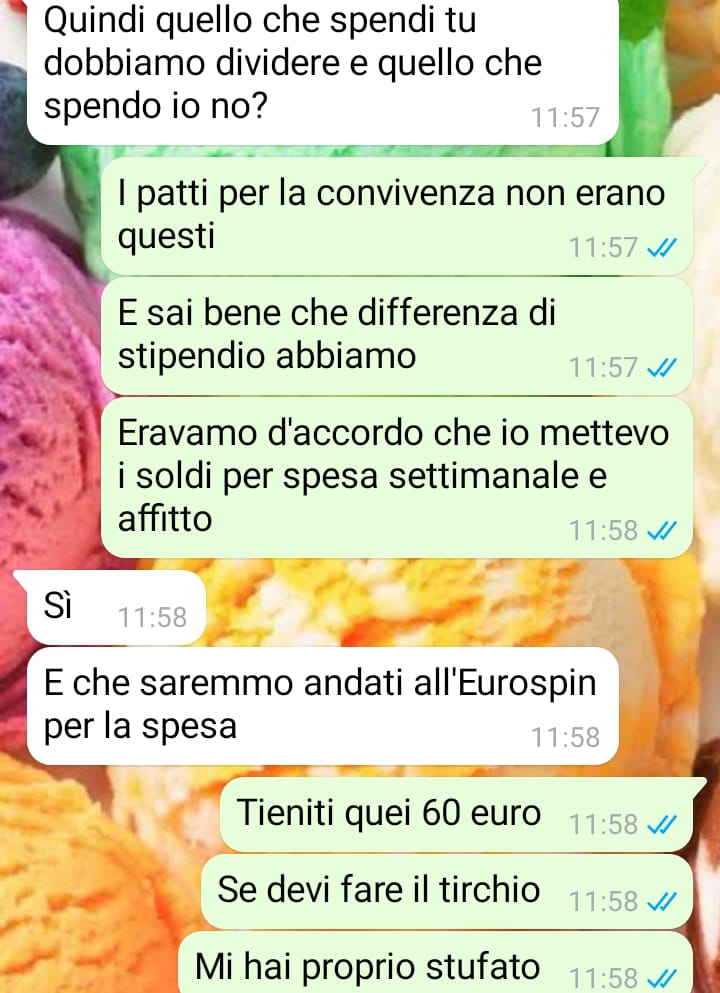Tap the read-receipt ticks beside 'Tieniti quei 60 euro'
The image size is (720, 993).
(662, 825)
